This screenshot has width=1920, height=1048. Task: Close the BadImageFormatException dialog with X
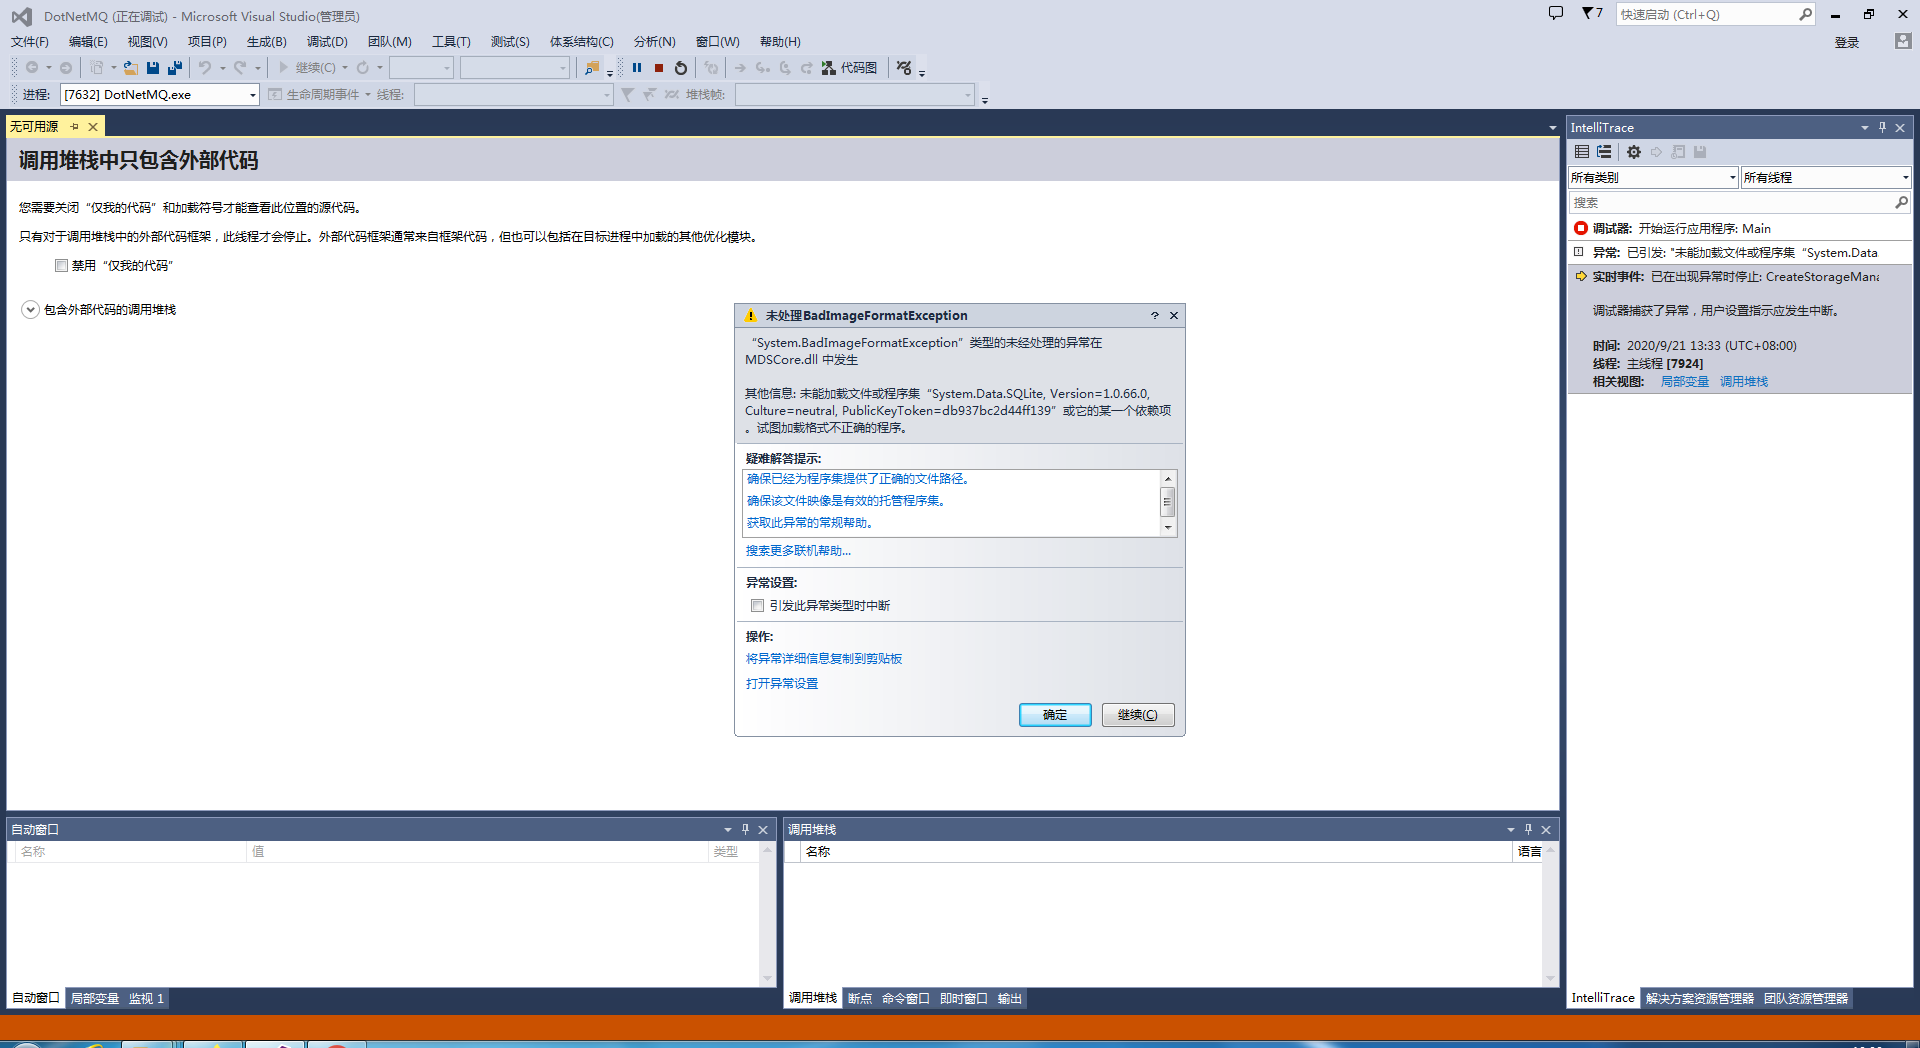tap(1174, 315)
